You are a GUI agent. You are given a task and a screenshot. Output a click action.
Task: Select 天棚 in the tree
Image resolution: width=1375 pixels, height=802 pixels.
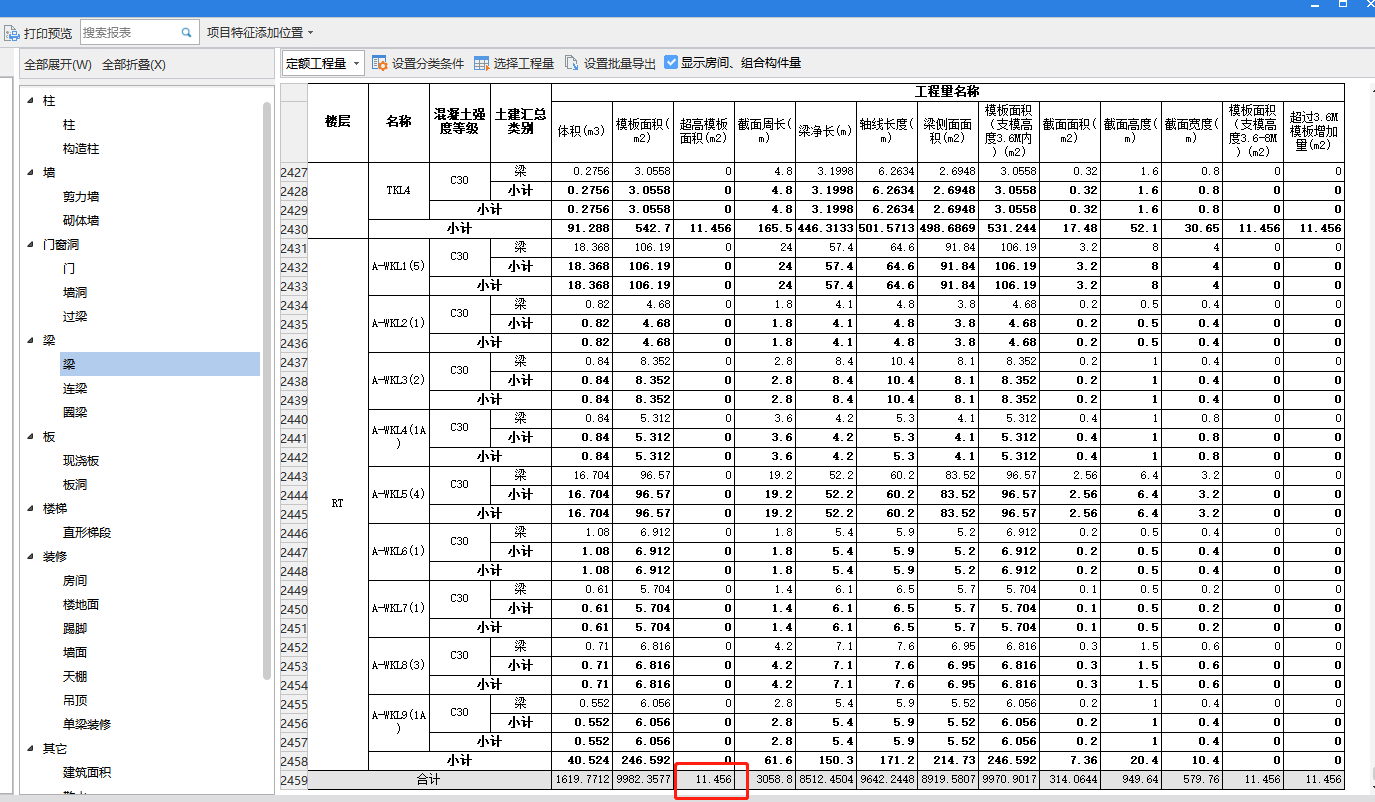click(x=75, y=677)
